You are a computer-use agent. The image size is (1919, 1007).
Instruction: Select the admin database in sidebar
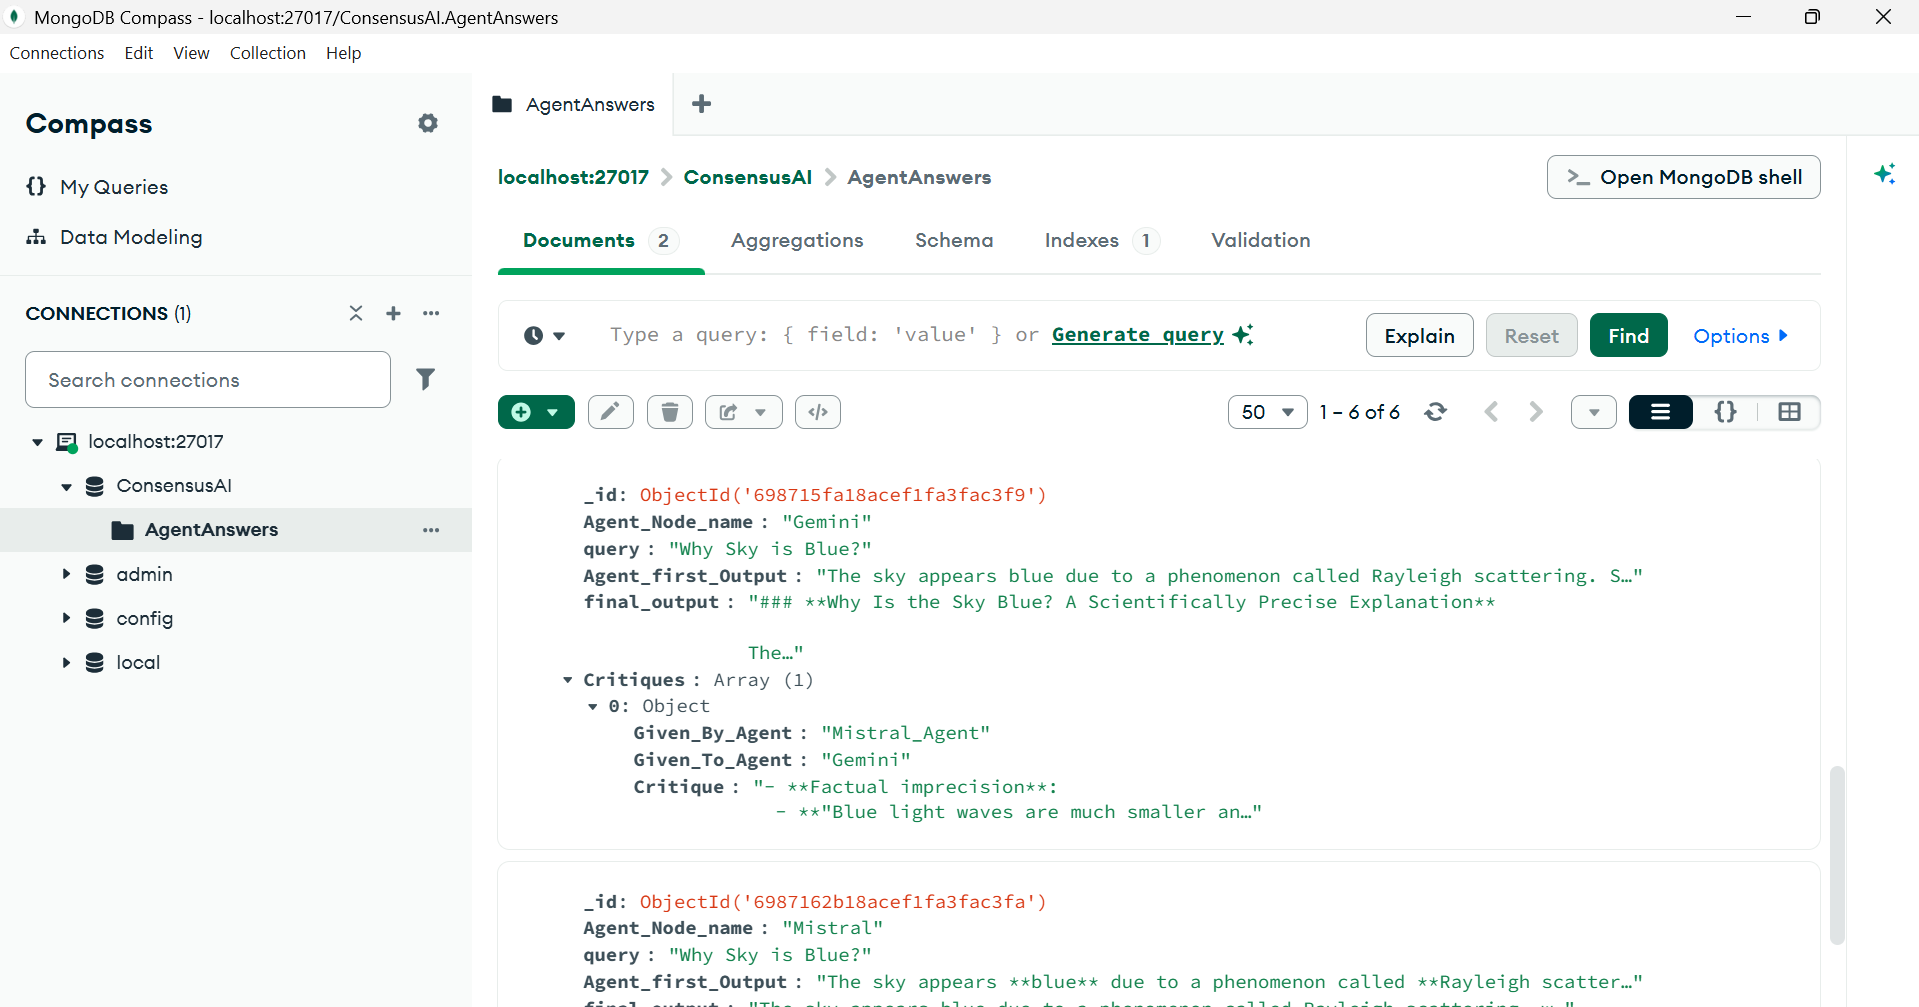click(144, 574)
